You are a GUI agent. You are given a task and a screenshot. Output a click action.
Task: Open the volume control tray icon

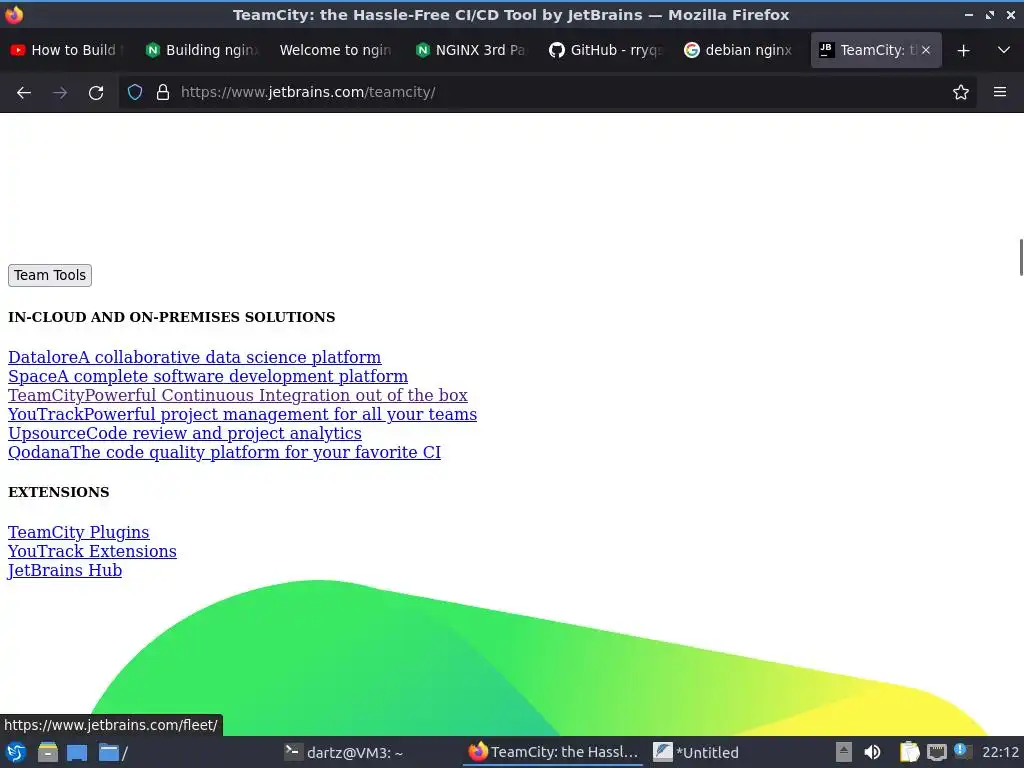click(x=872, y=752)
